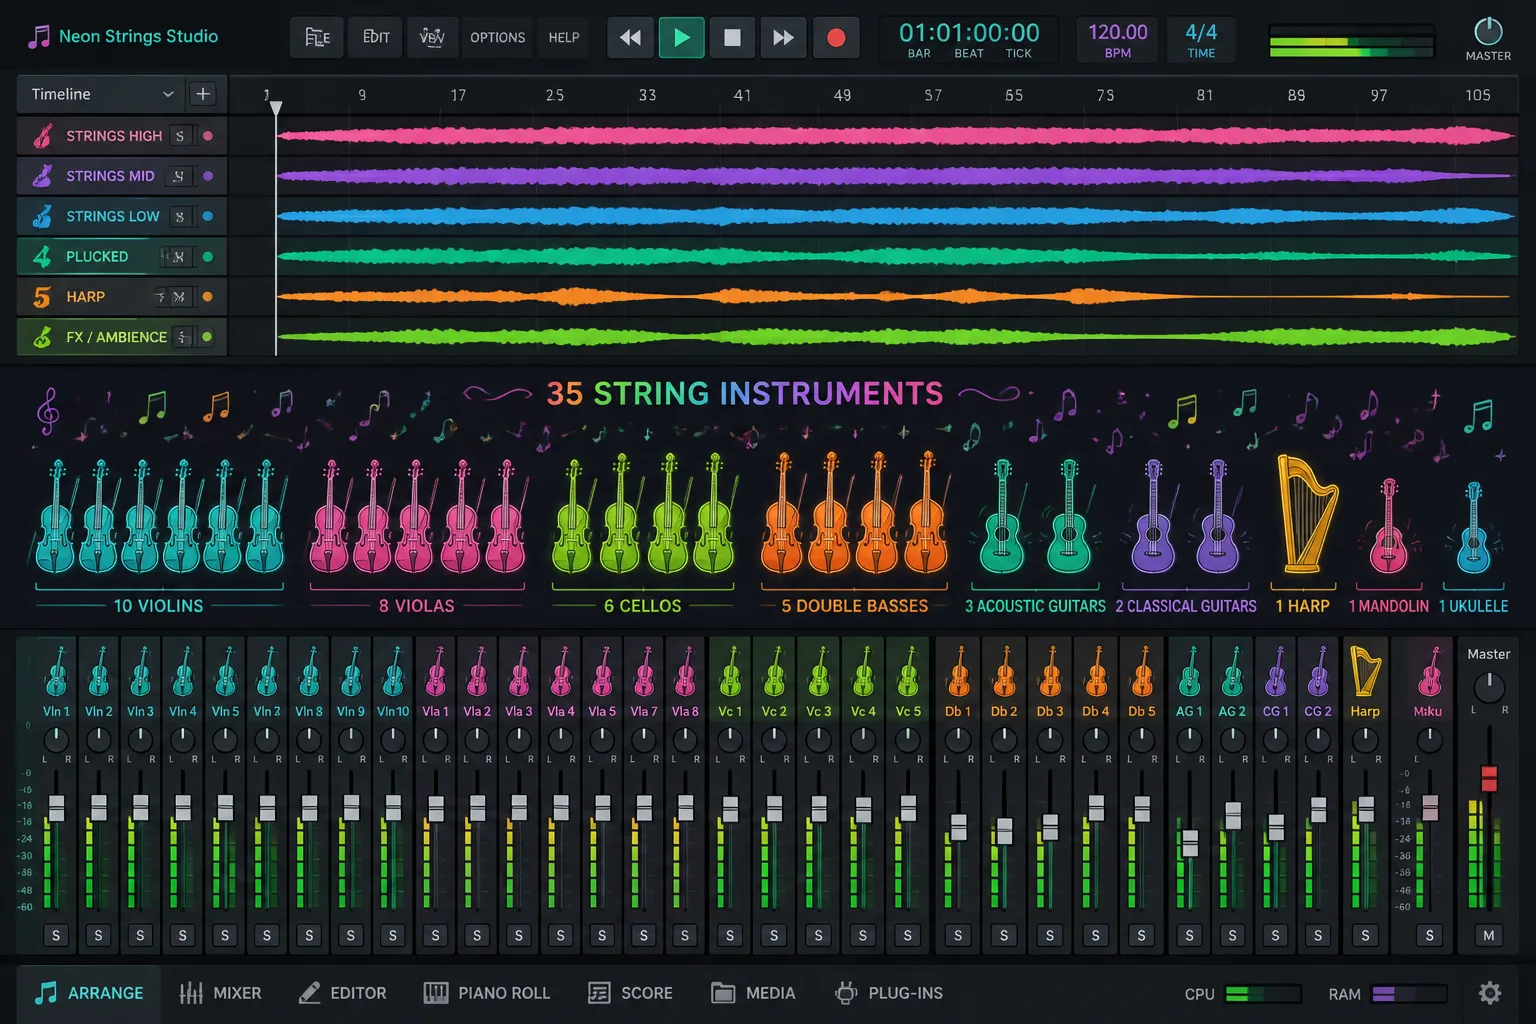Image resolution: width=1536 pixels, height=1024 pixels.
Task: Open the Edit menu
Action: click(x=376, y=38)
